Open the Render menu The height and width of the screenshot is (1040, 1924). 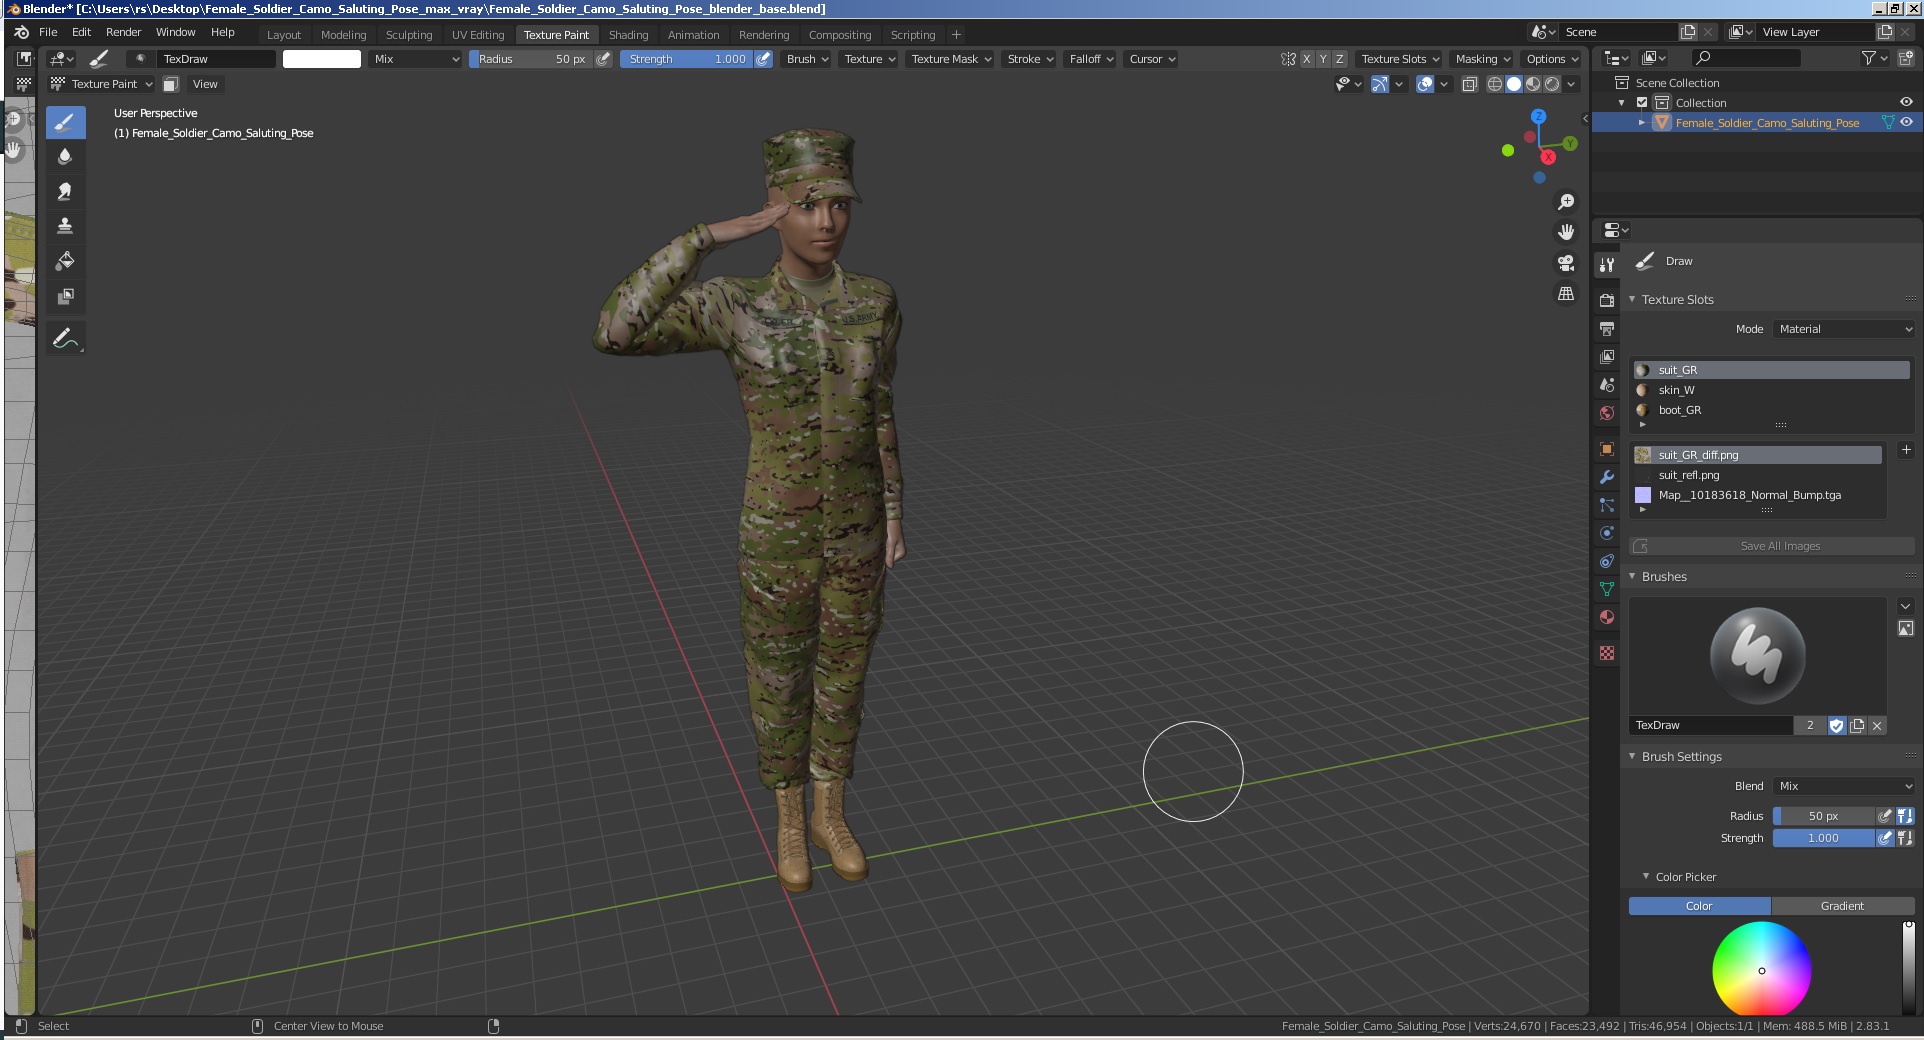coord(123,32)
